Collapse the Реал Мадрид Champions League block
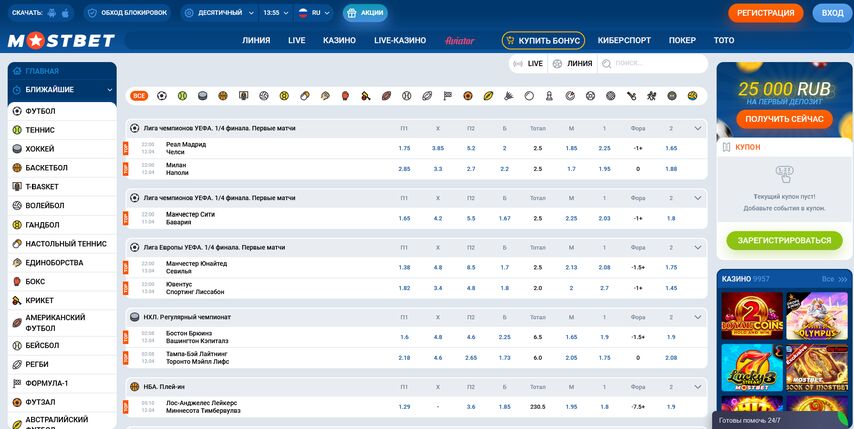This screenshot has width=854, height=429. coord(698,128)
